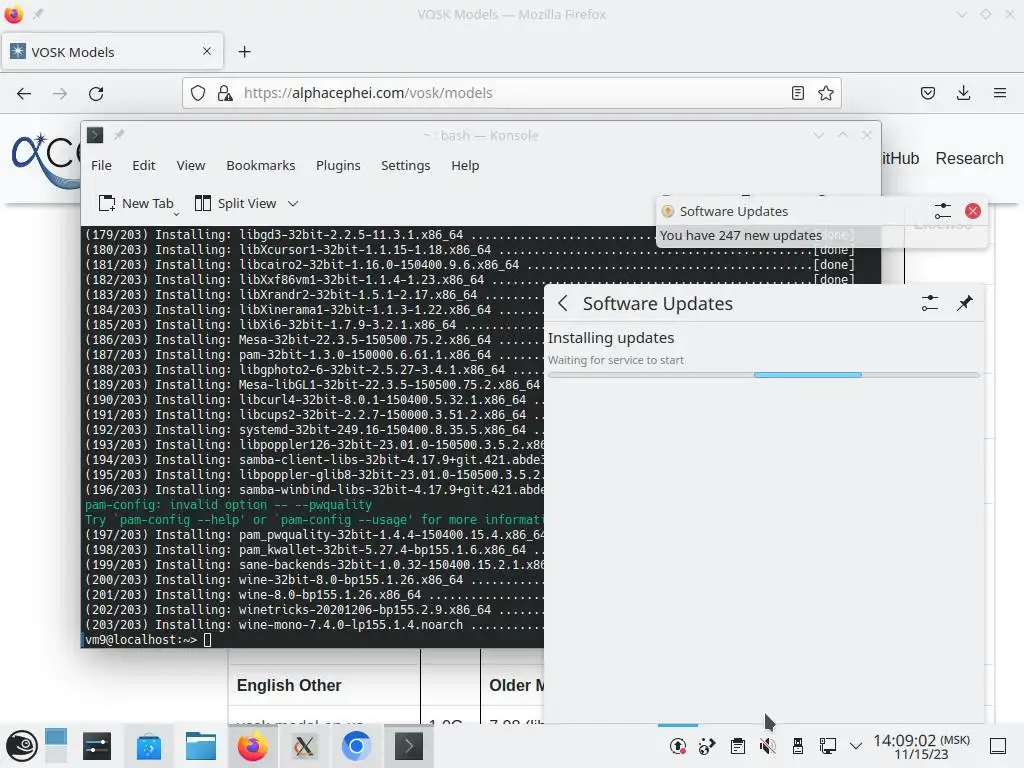Open the Konsole View menu
This screenshot has width=1024, height=768.
(191, 165)
